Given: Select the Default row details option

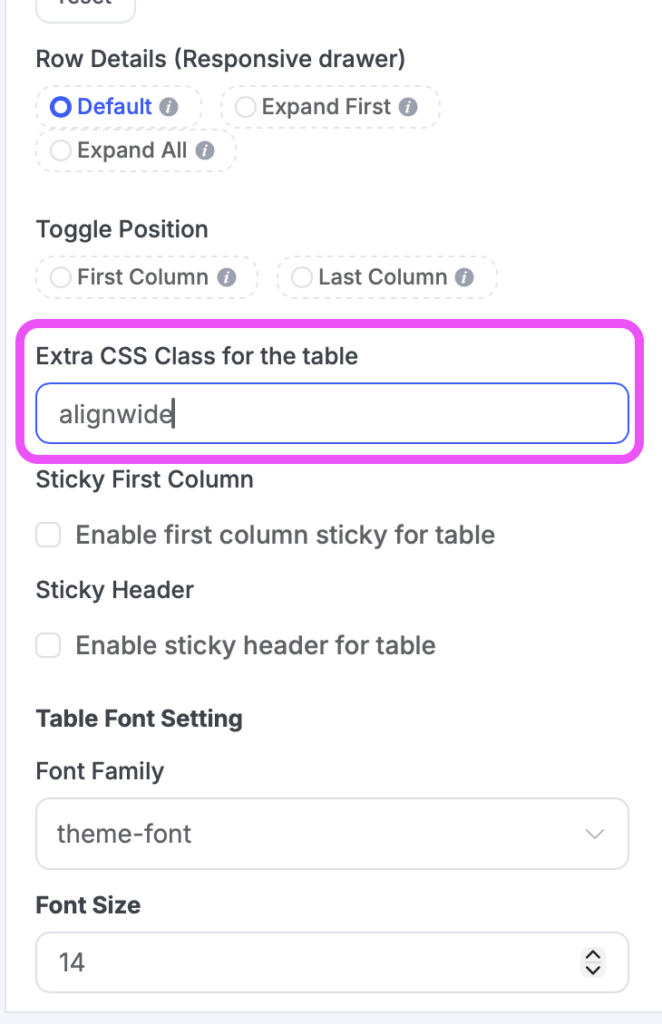Looking at the screenshot, I should tap(61, 106).
